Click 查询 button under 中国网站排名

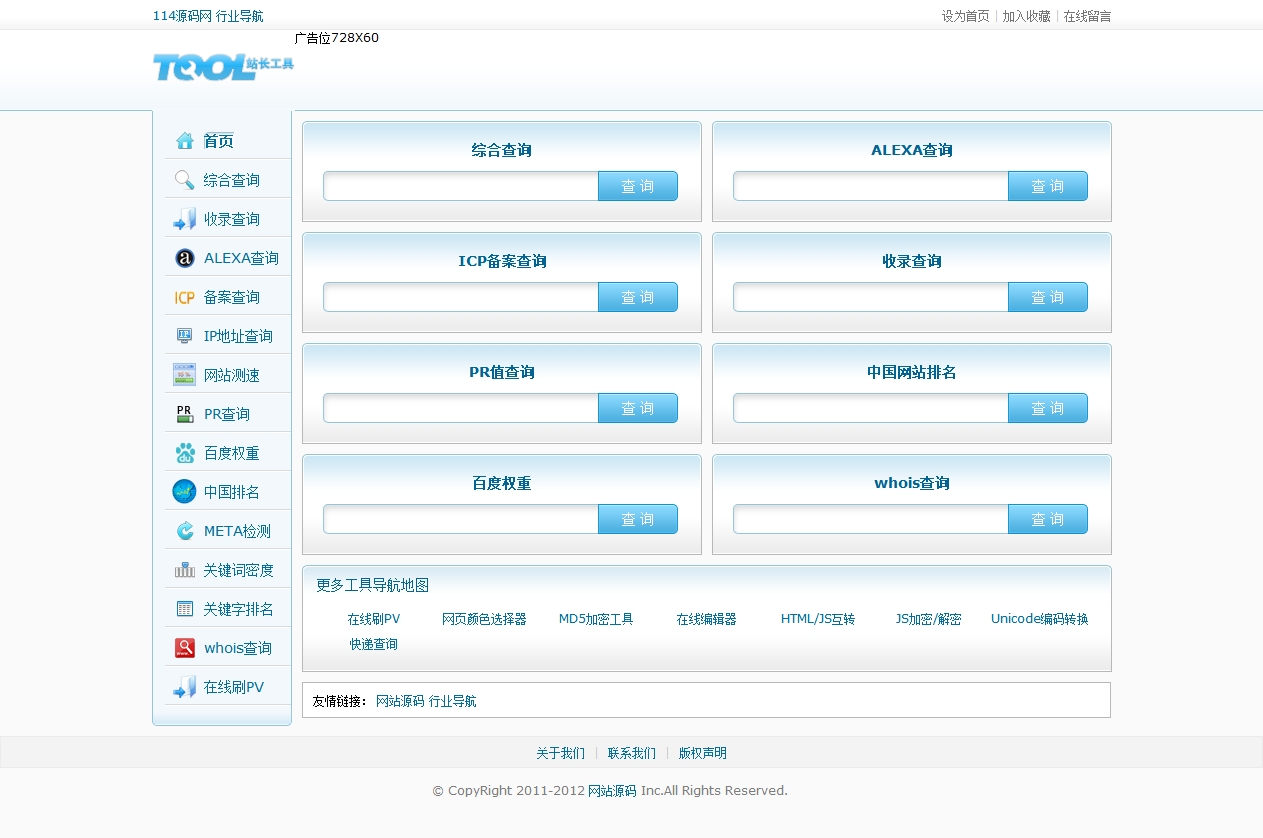pos(1048,408)
